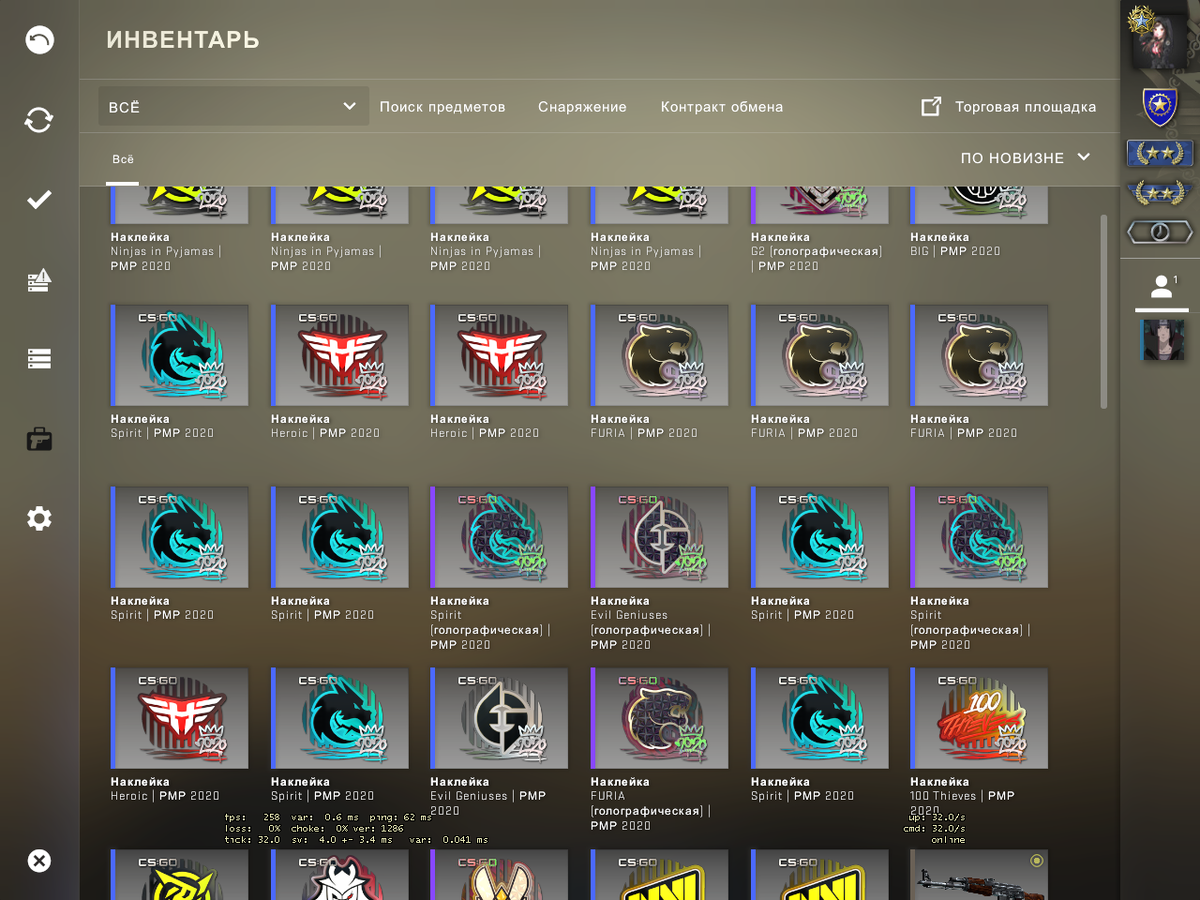Expand the ВСЁ category dropdown
This screenshot has width=1200, height=900.
233,106
